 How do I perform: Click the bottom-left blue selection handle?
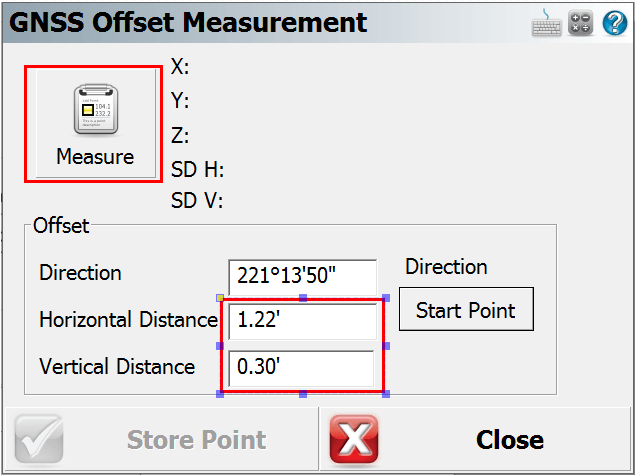pyautogui.click(x=220, y=394)
